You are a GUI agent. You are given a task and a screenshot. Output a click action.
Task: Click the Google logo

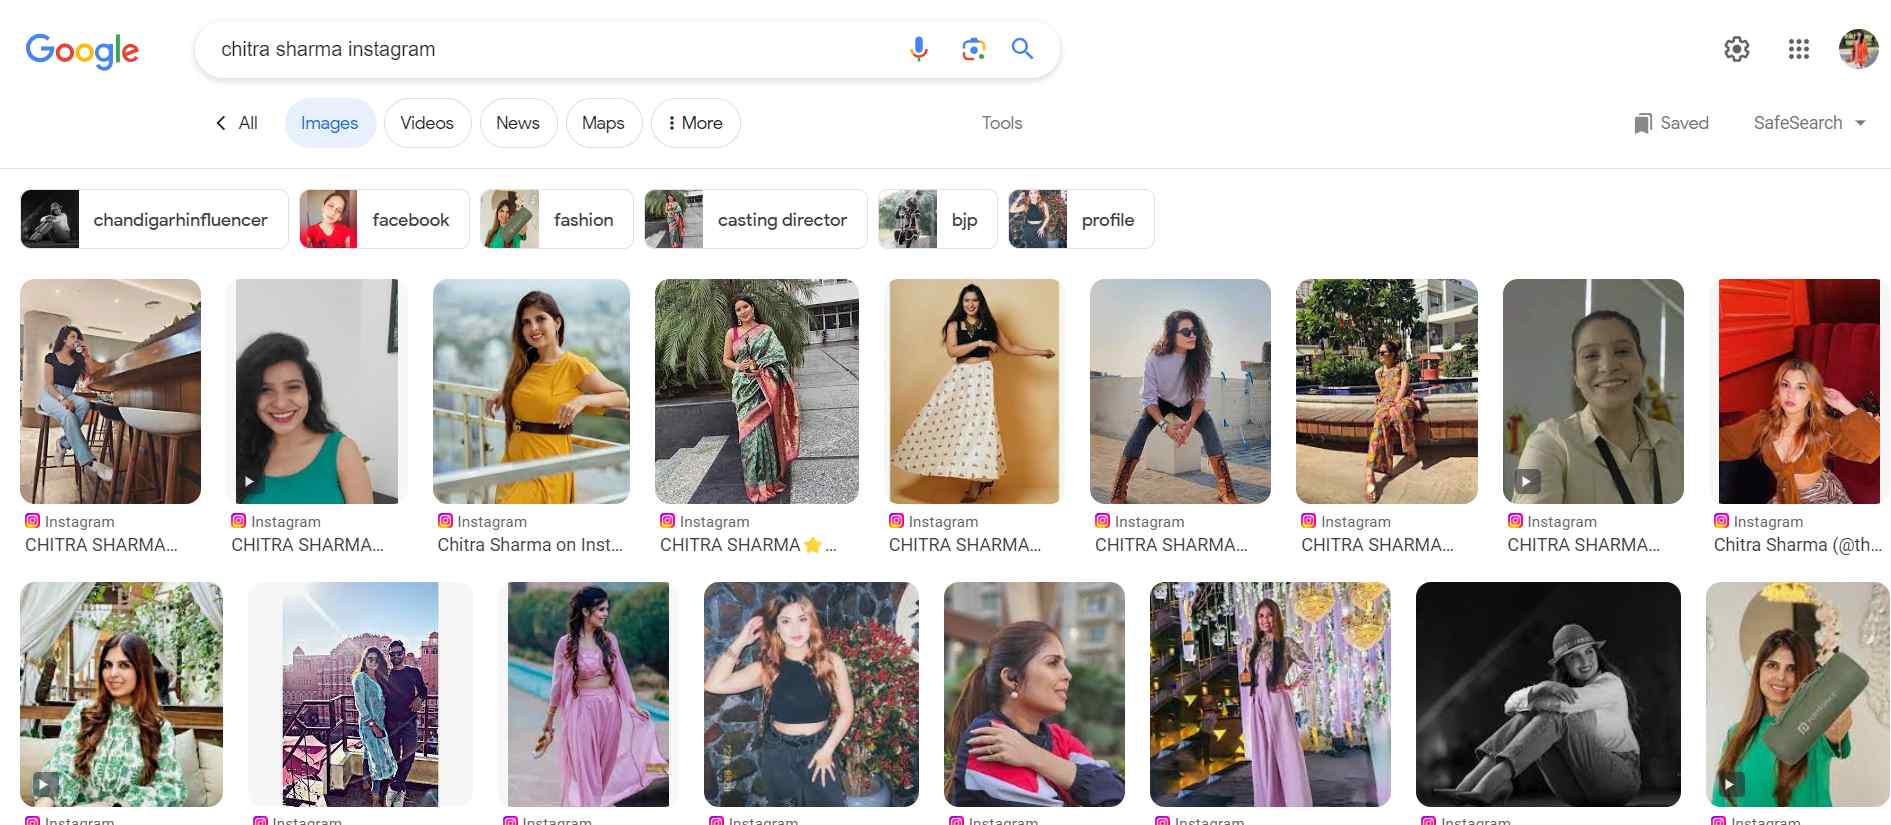click(x=82, y=50)
